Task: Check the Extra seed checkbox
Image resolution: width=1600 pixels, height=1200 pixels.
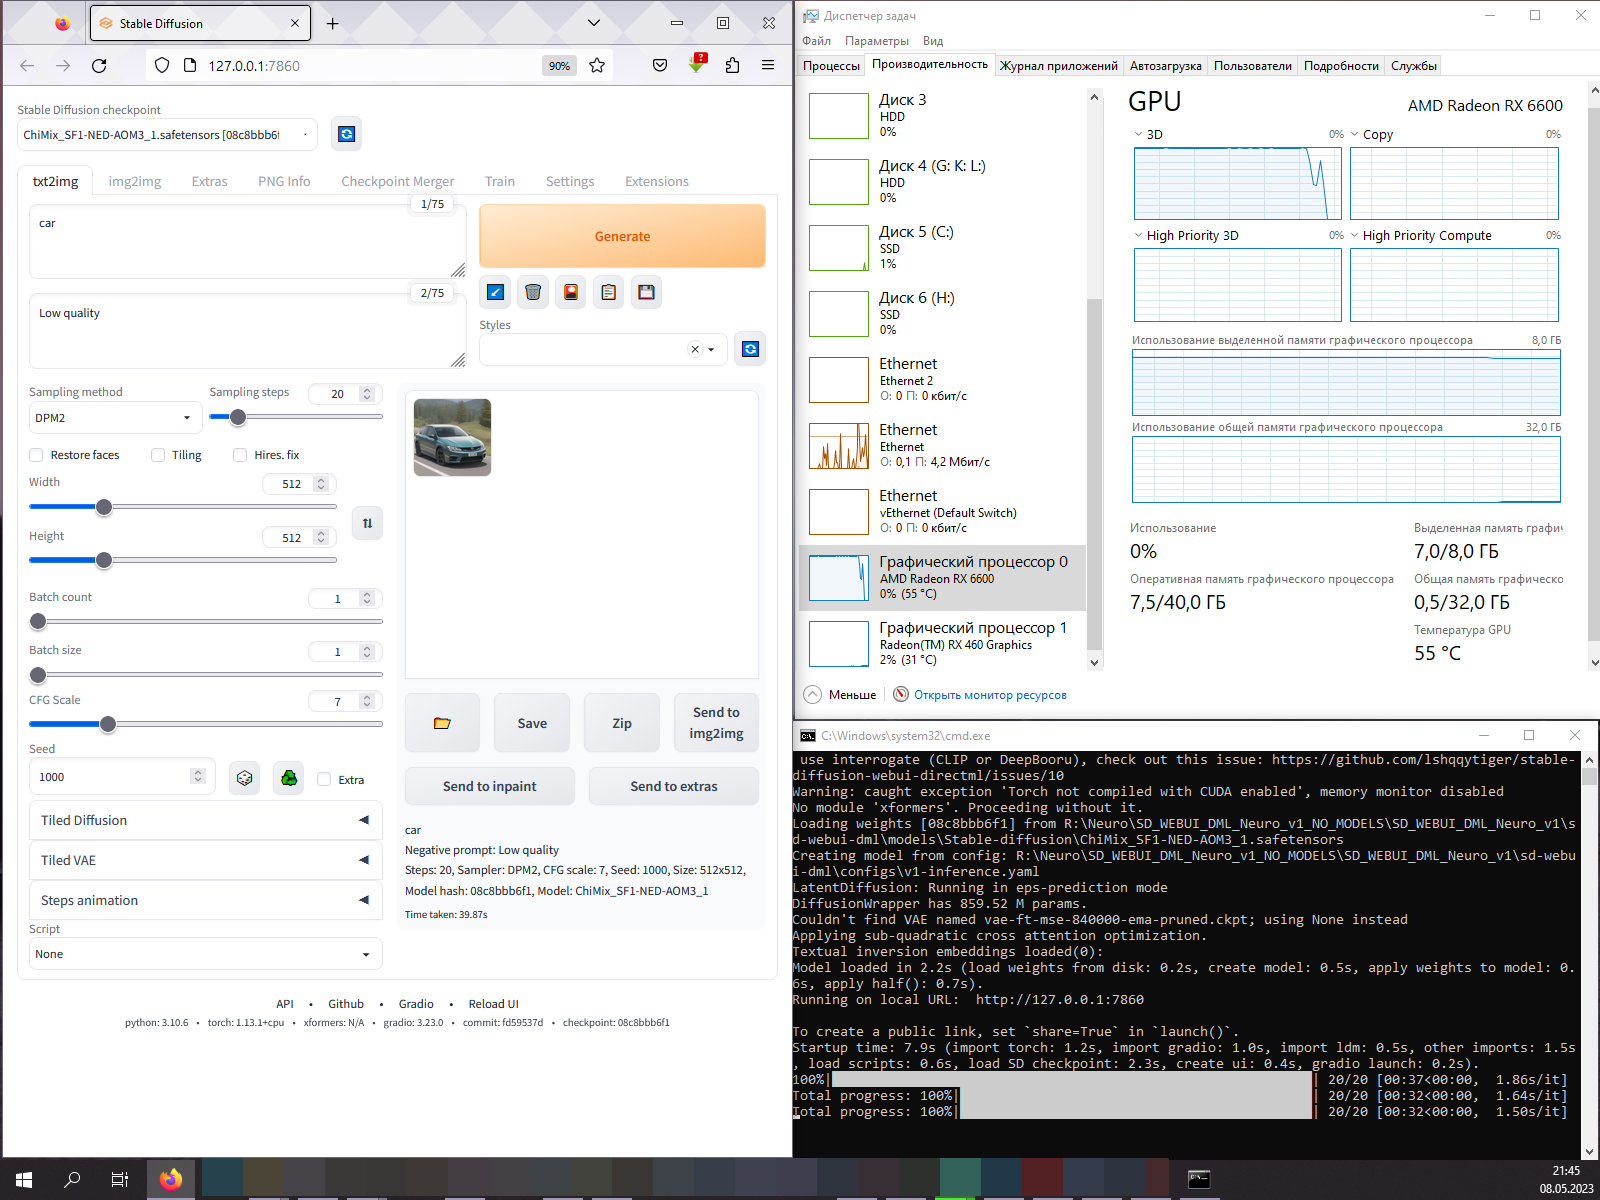Action: click(x=324, y=780)
